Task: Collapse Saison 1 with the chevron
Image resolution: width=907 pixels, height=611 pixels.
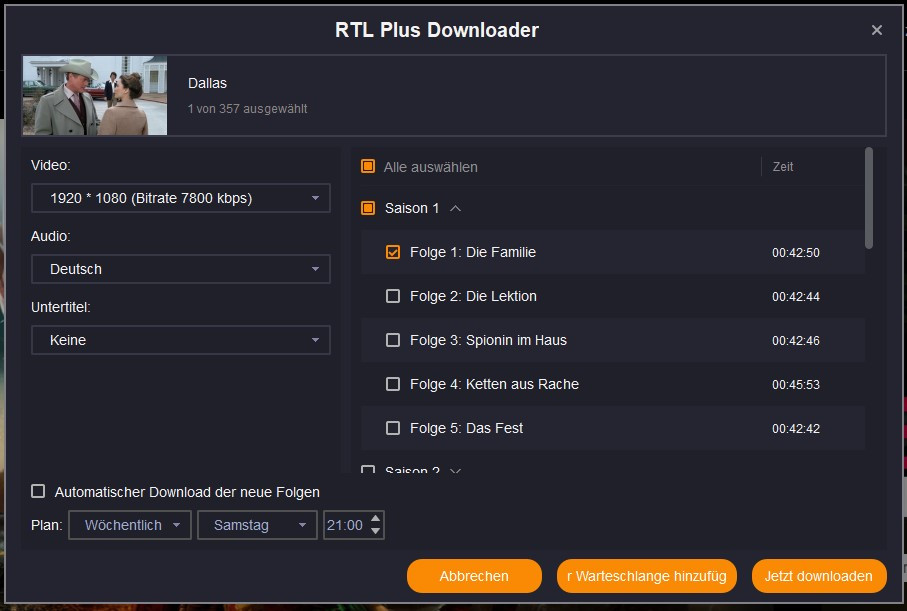Action: coord(455,208)
